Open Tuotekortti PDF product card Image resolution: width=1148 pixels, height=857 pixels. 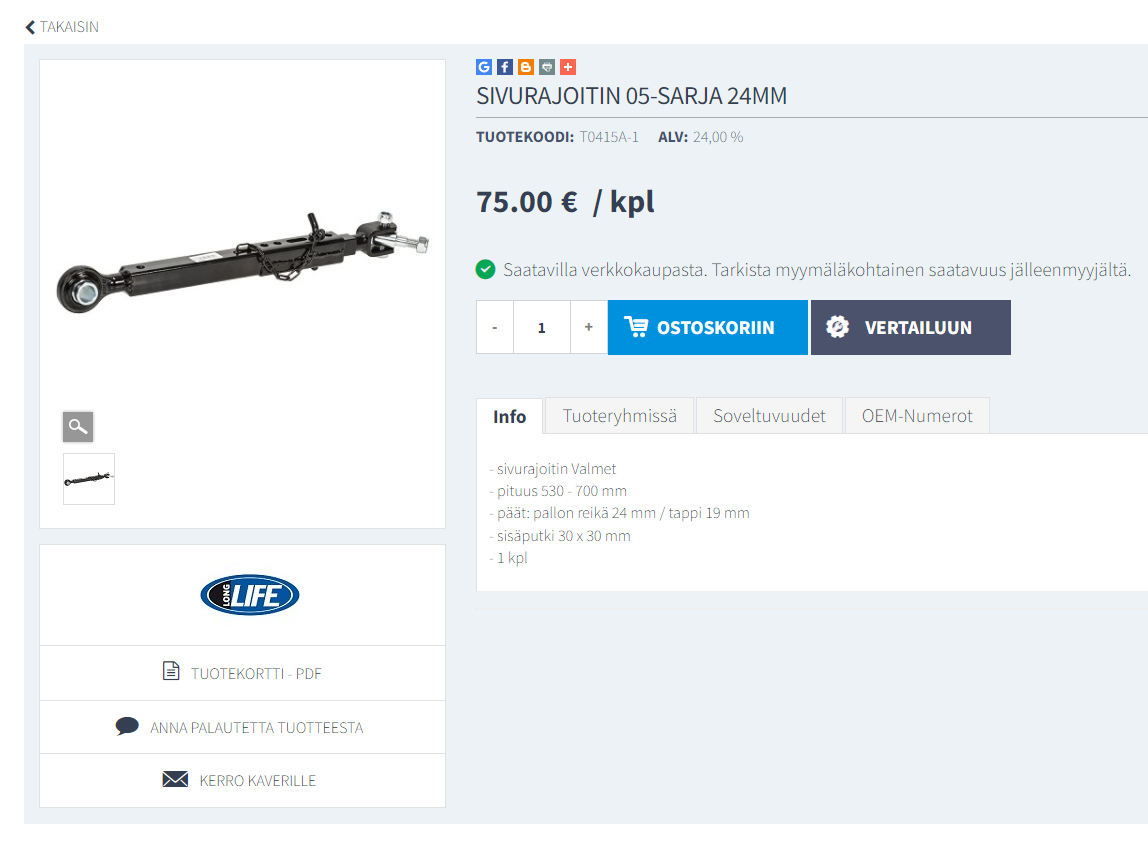point(242,673)
